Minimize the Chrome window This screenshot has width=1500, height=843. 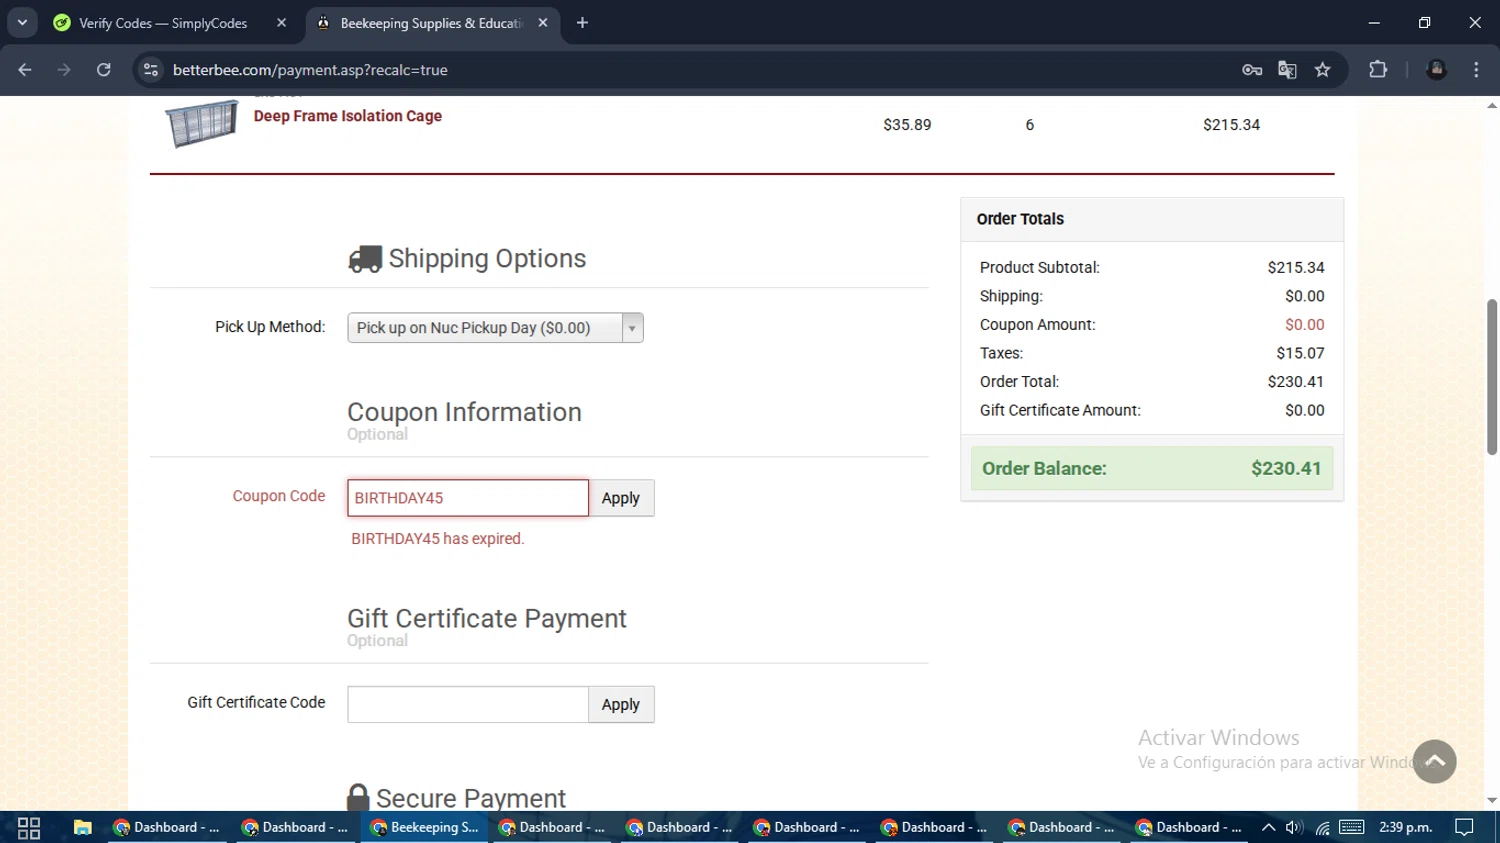1374,22
